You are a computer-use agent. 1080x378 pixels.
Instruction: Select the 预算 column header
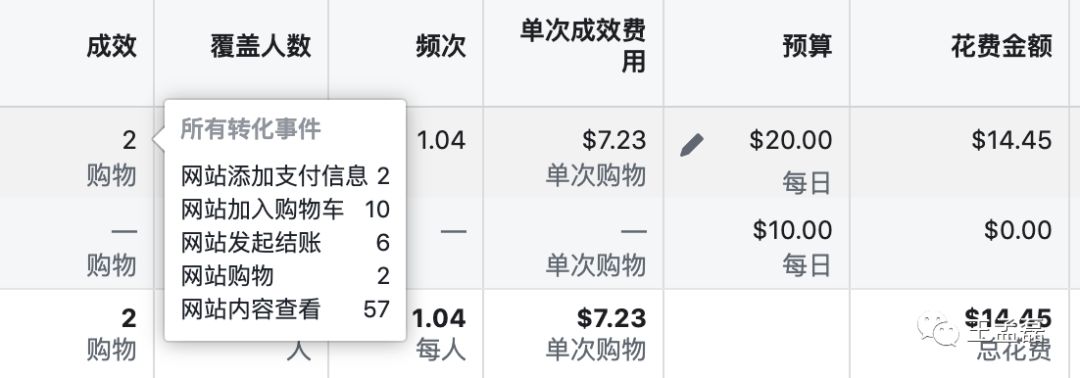tap(807, 47)
